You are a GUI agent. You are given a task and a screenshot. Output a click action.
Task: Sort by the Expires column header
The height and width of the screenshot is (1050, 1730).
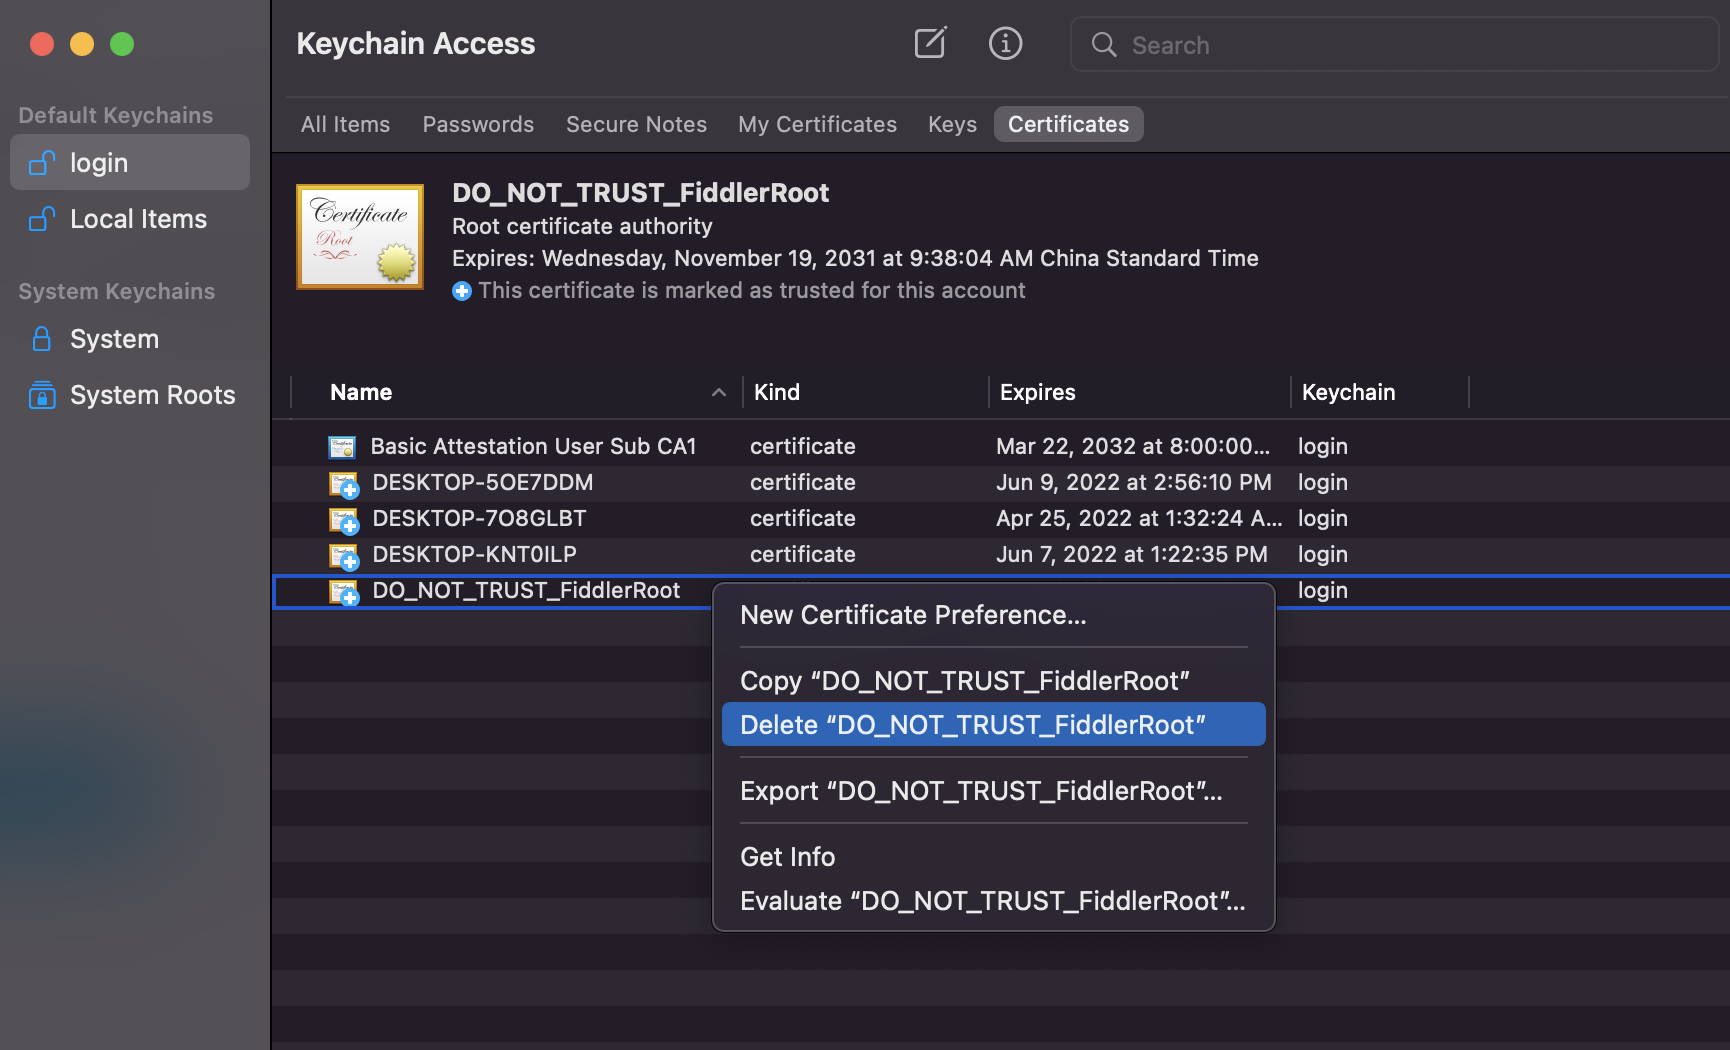pyautogui.click(x=1038, y=392)
